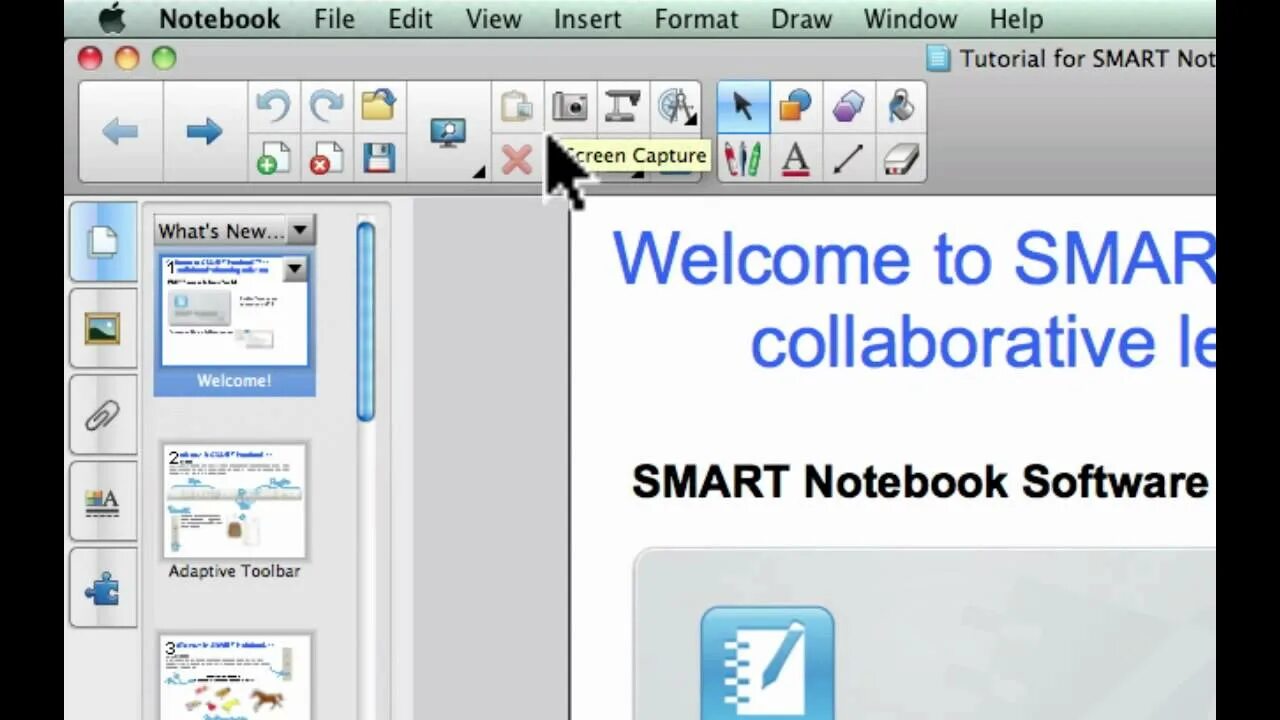Select the Regular Polygons tool
This screenshot has width=1280, height=720.
point(848,106)
